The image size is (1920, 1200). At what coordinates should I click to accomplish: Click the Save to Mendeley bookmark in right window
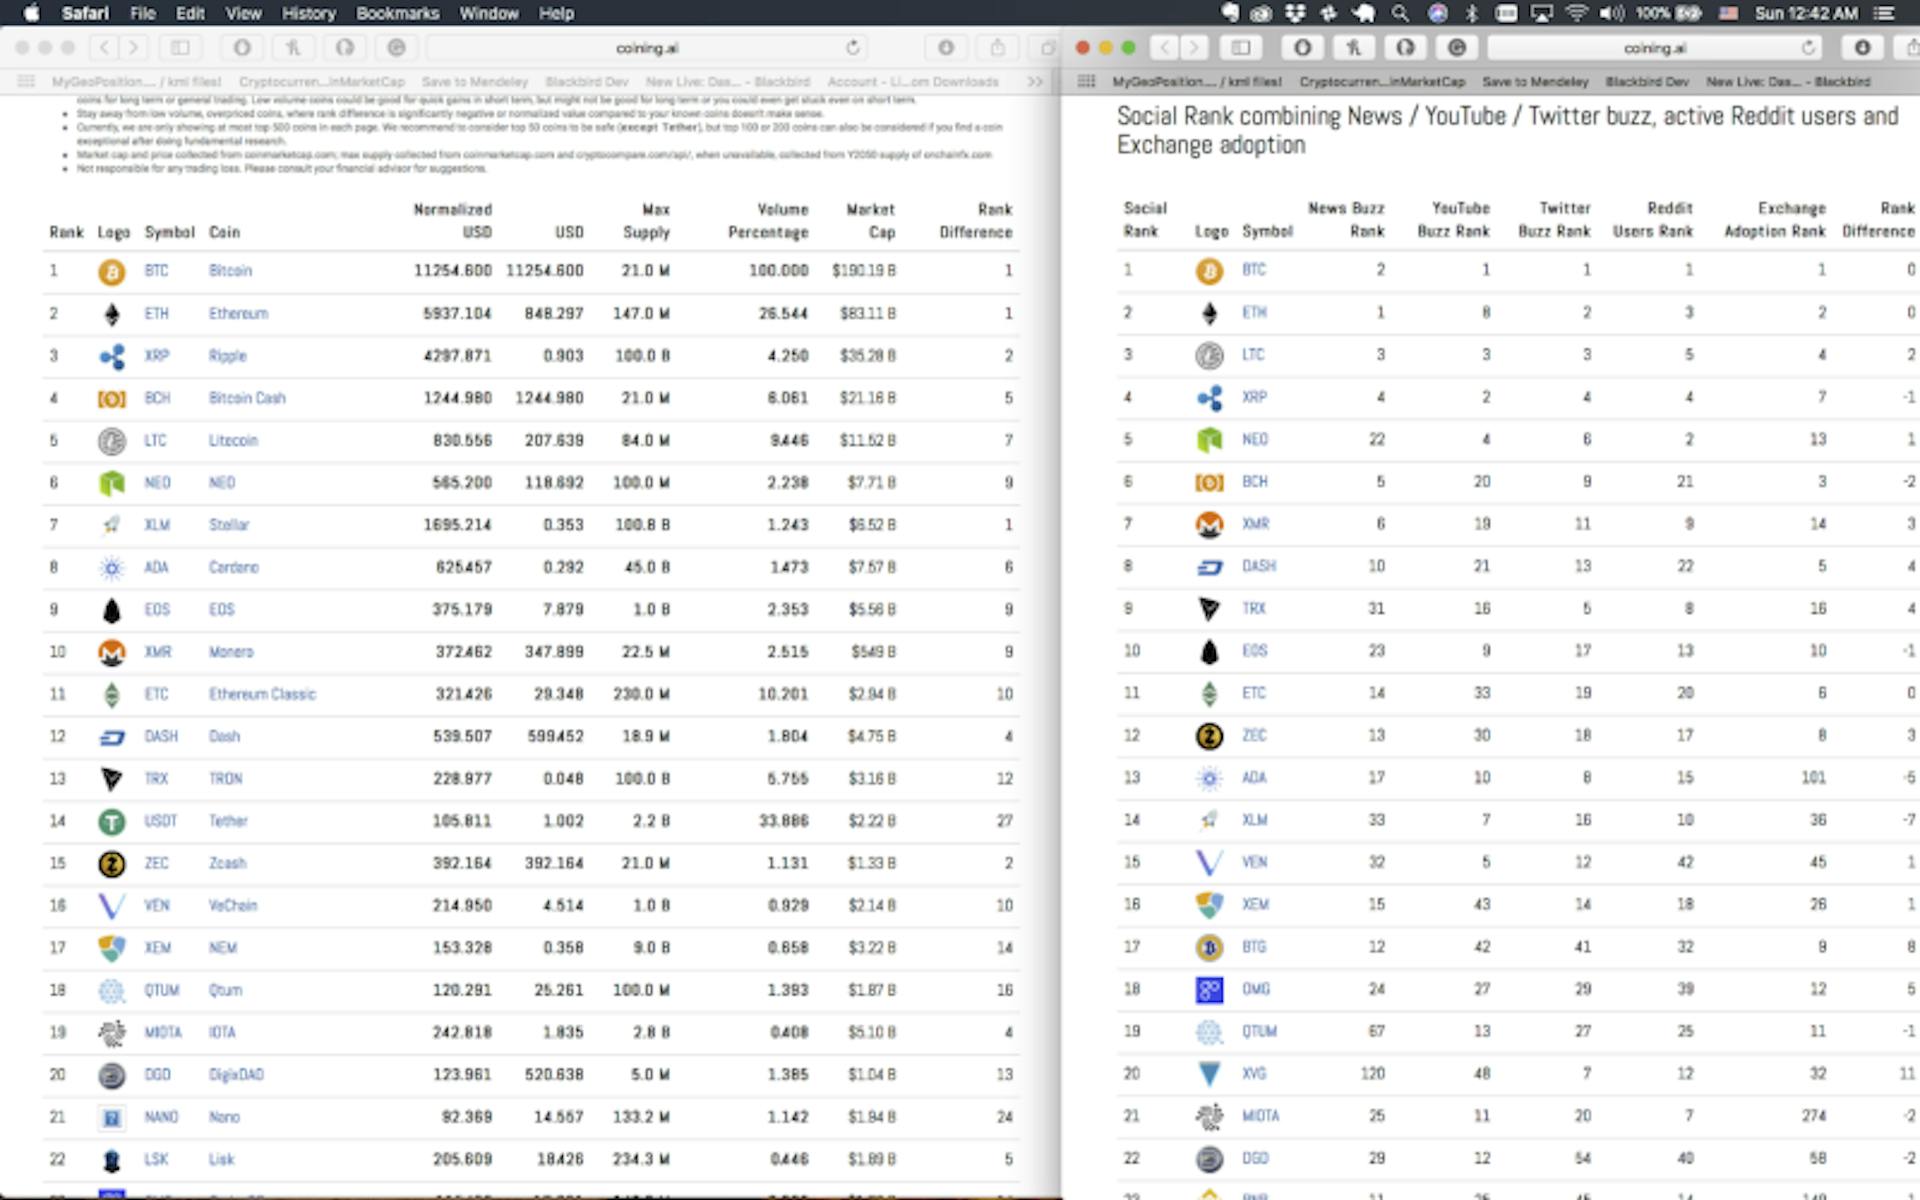[1534, 82]
